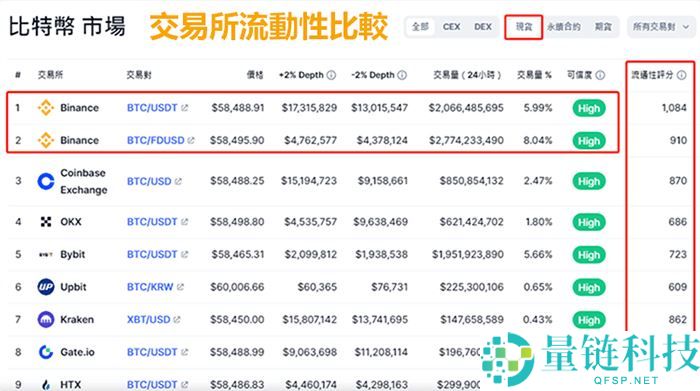
Task: Open the info icon next to +2% Depth
Action: [331, 75]
